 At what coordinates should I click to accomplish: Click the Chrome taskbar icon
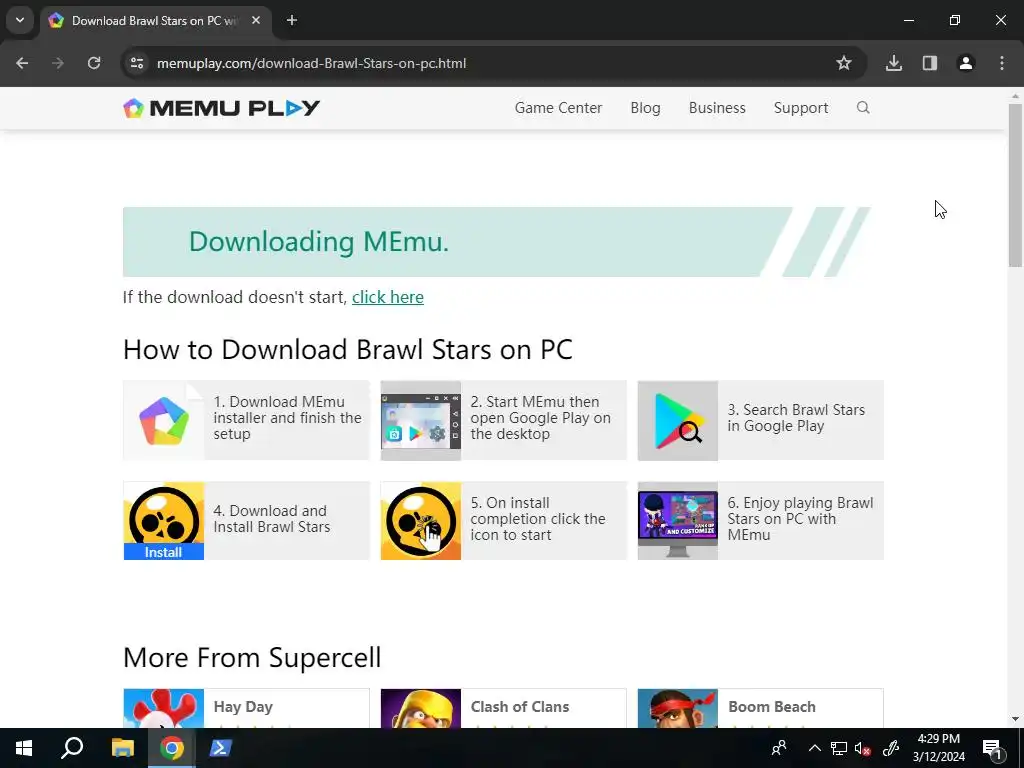[172, 748]
